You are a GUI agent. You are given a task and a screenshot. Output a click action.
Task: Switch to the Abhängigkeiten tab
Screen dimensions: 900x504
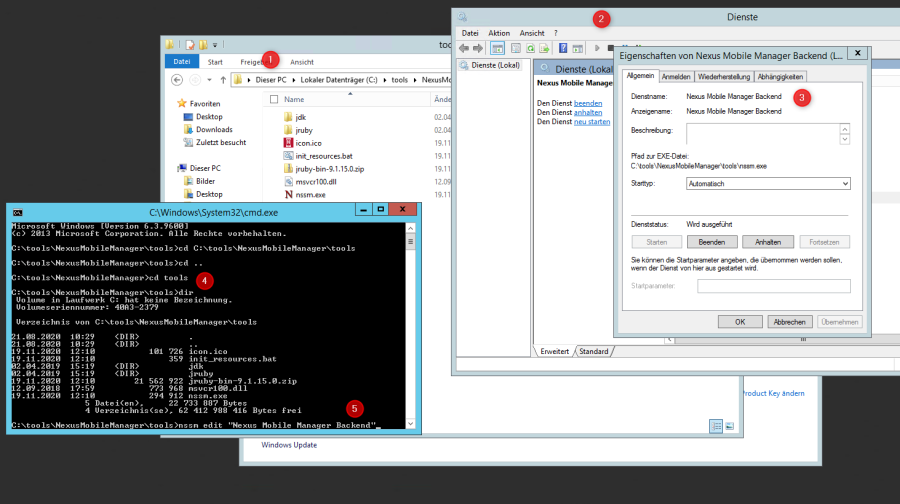(x=780, y=76)
